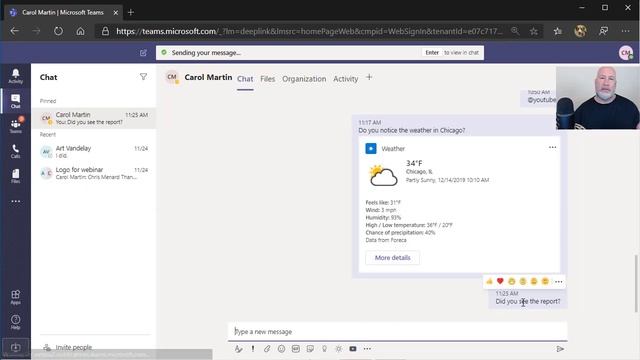Click Invite people link
Screen dimensions: 640x360
[73, 347]
